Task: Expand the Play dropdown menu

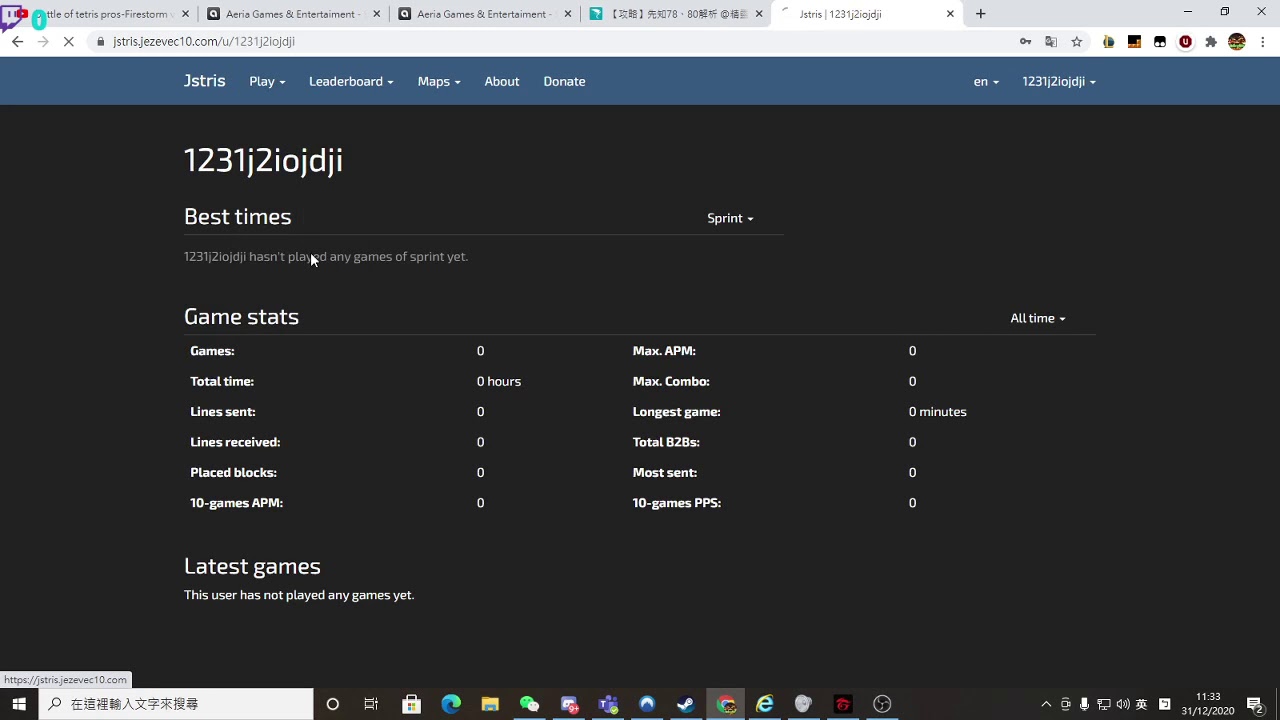Action: coord(267,81)
